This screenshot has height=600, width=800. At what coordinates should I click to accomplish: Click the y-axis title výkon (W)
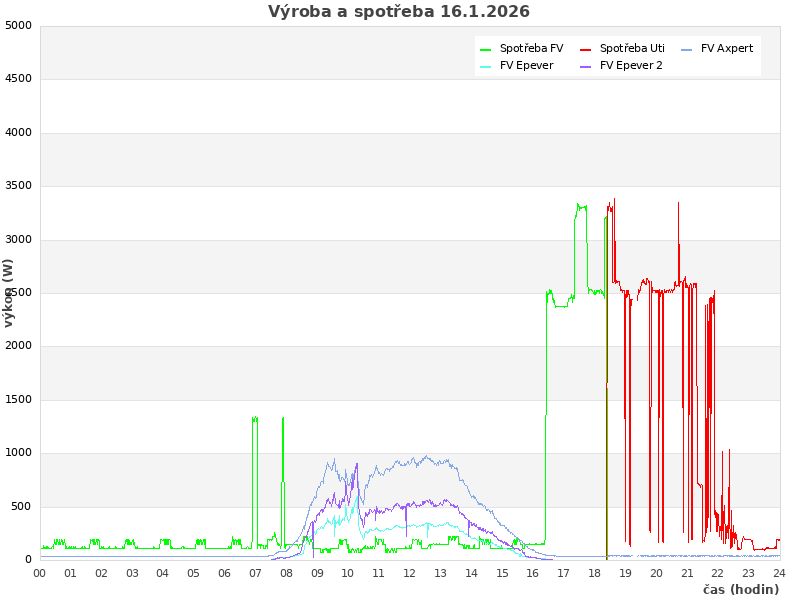point(9,293)
